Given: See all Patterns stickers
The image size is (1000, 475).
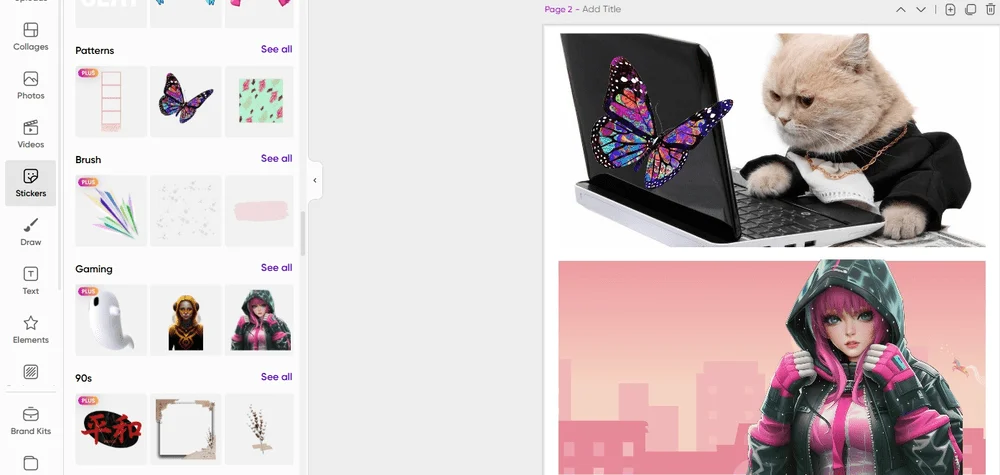Looking at the screenshot, I should (277, 49).
